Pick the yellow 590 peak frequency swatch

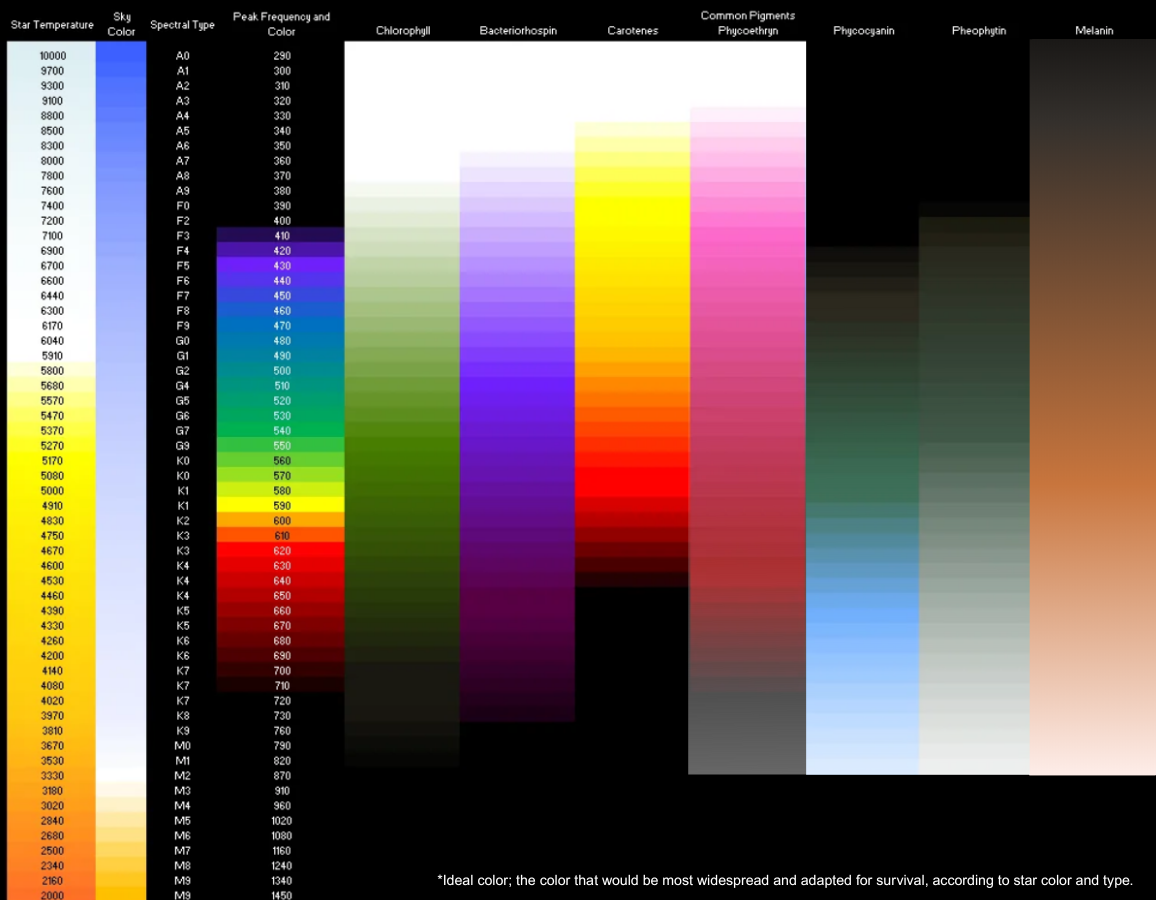[280, 506]
